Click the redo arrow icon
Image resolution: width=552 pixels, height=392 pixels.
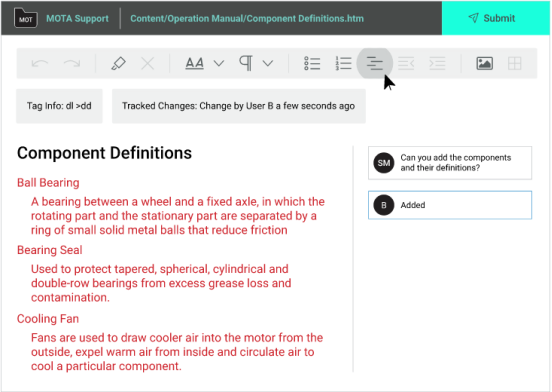(x=72, y=63)
